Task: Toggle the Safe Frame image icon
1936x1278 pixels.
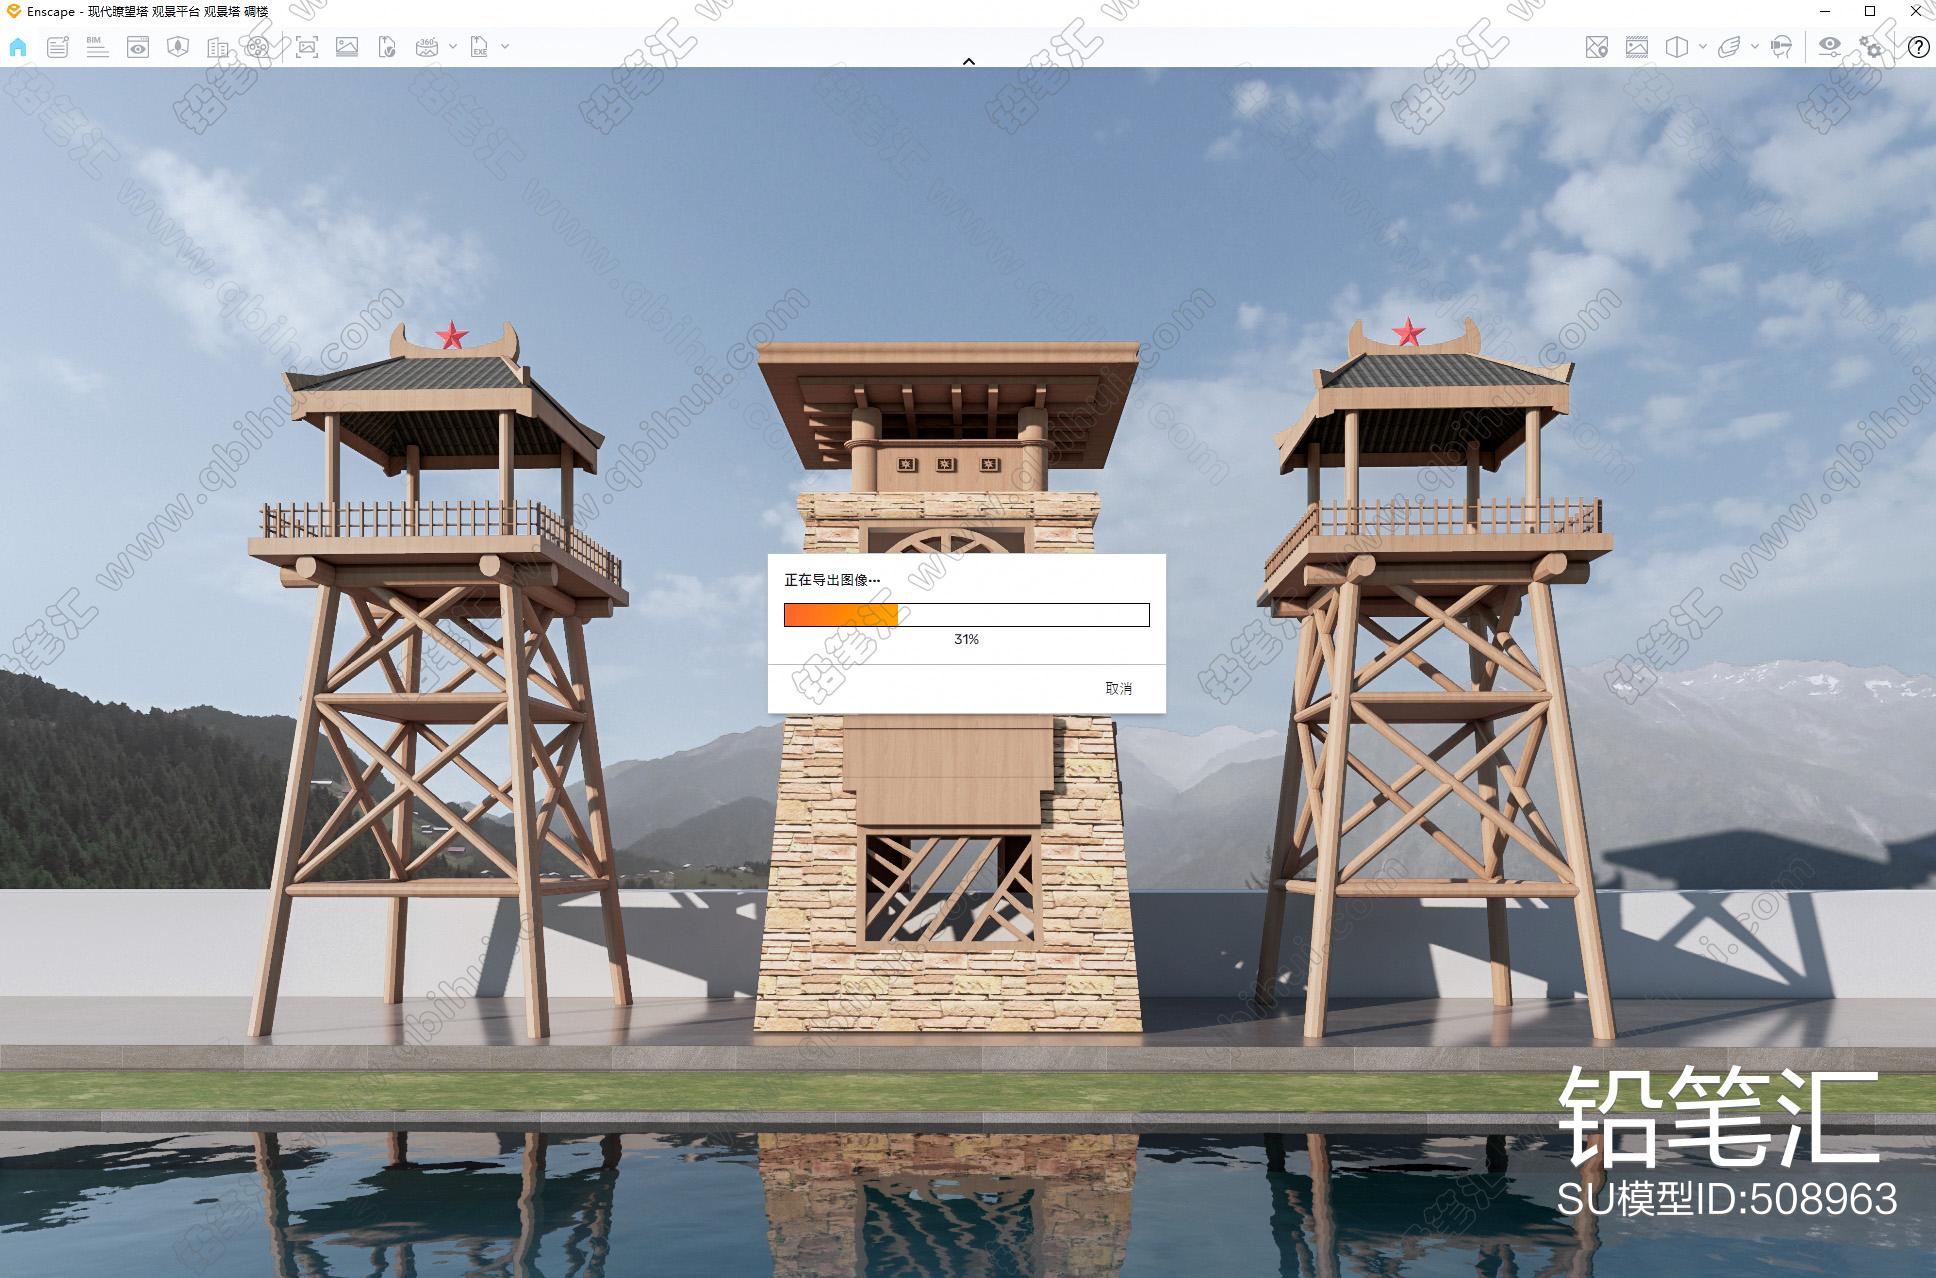Action: pos(1637,47)
